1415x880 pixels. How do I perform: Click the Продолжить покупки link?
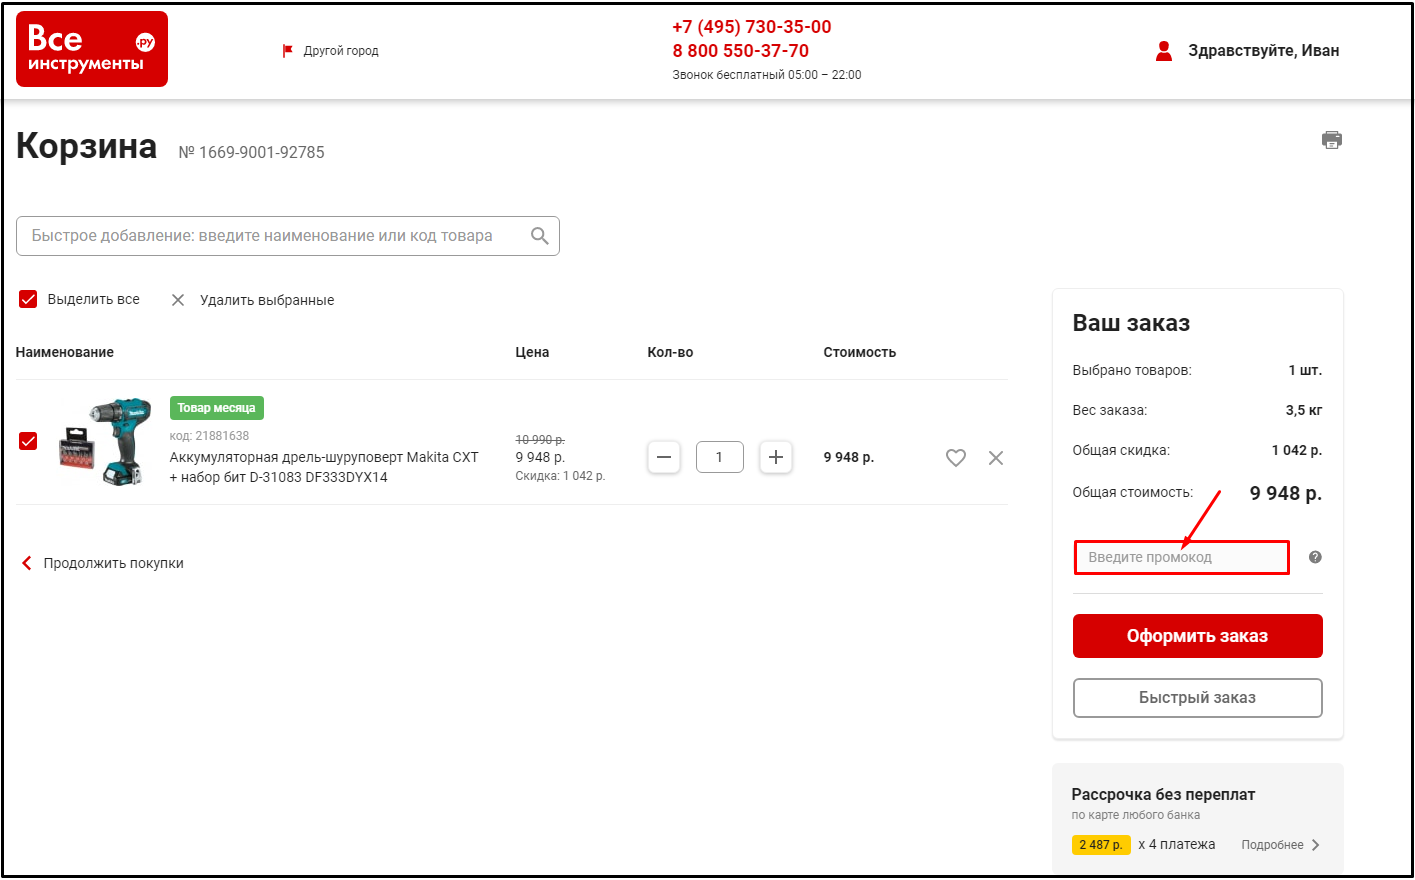(x=114, y=563)
